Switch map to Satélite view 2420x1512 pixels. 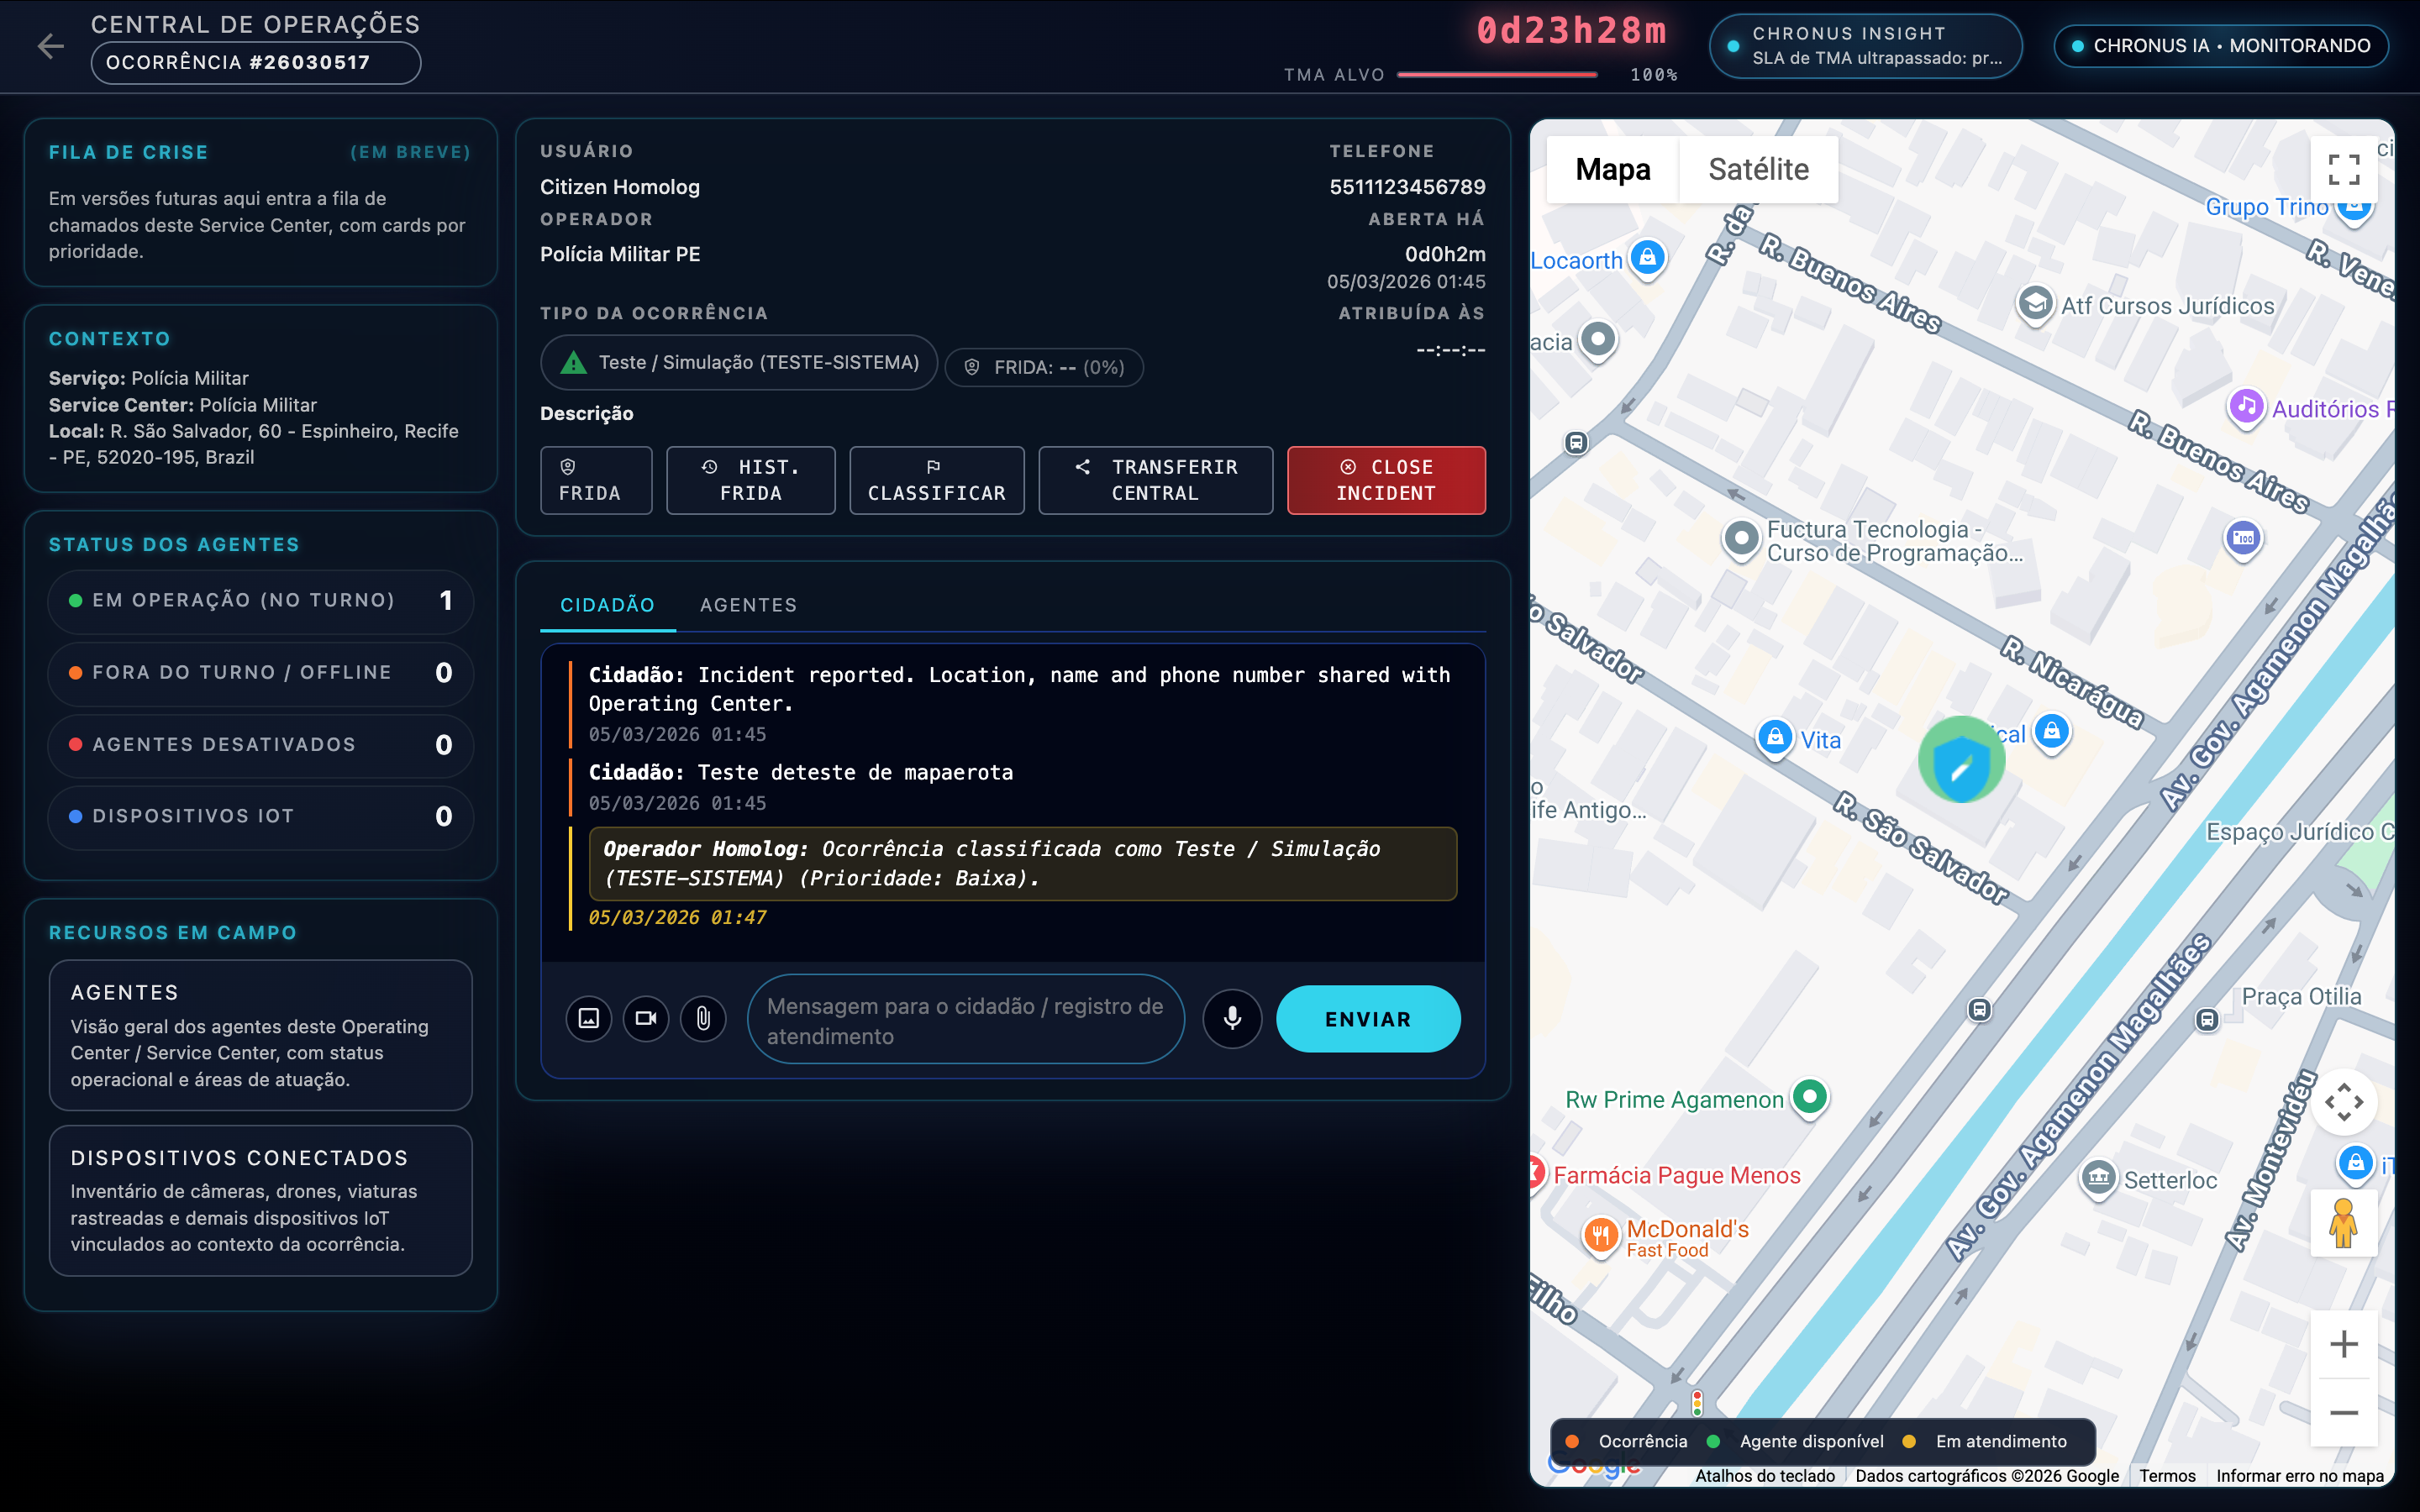(1758, 169)
